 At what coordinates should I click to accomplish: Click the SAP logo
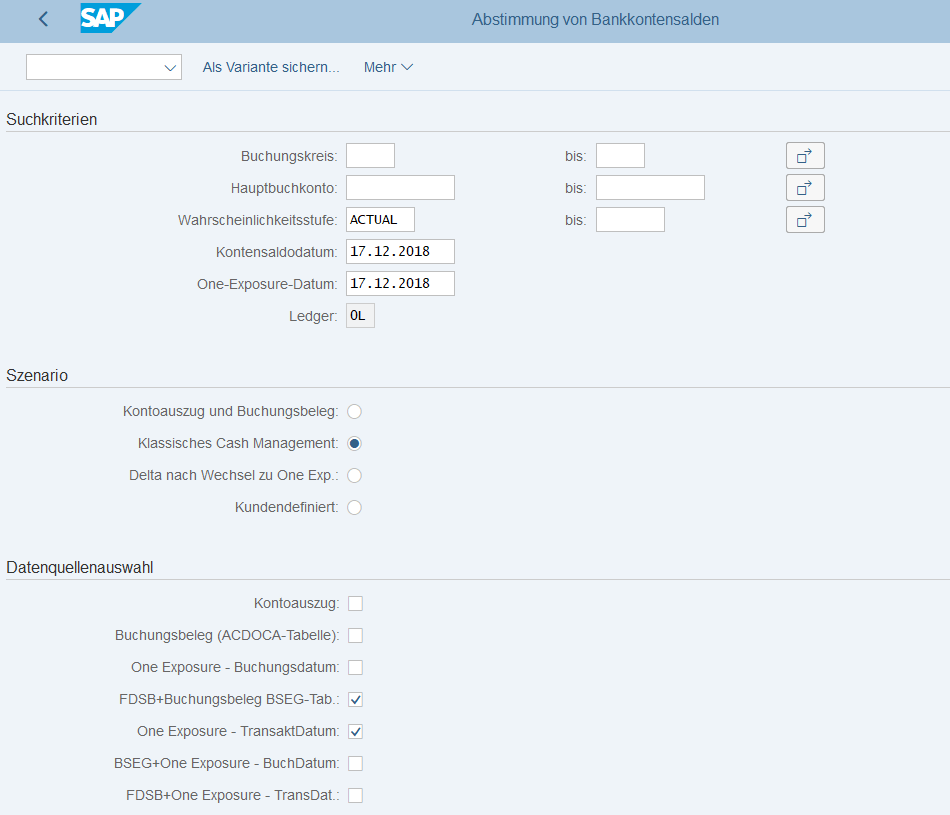pos(110,18)
